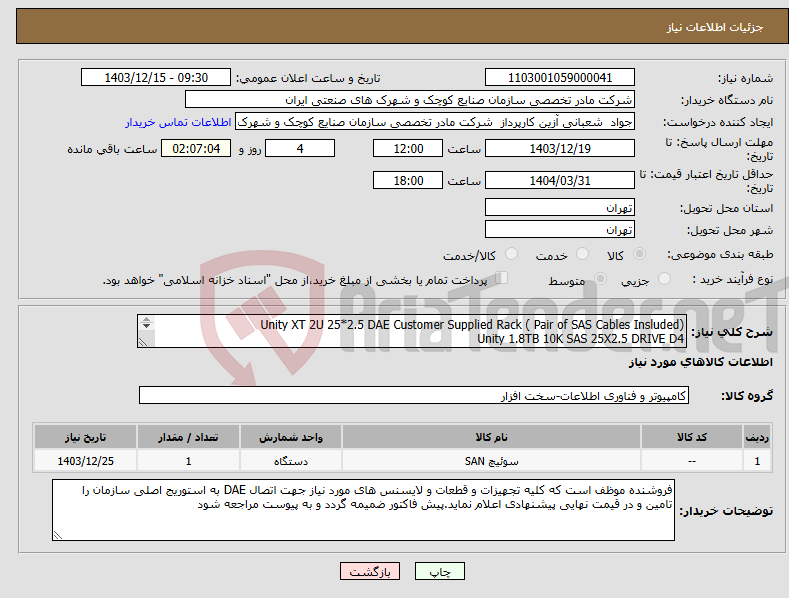Click the تعداد / مقدار column header
This screenshot has width=789, height=598.
click(x=188, y=437)
